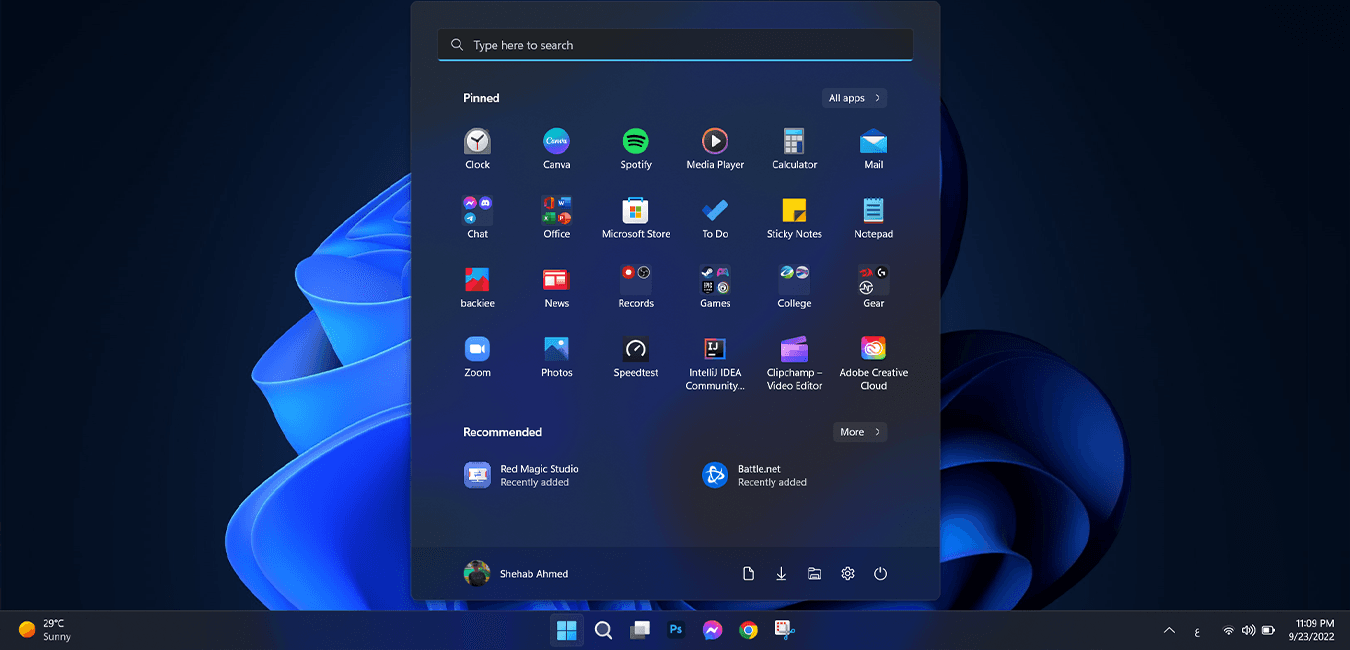Open the Chat app folder
The width and height of the screenshot is (1350, 650).
477,218
